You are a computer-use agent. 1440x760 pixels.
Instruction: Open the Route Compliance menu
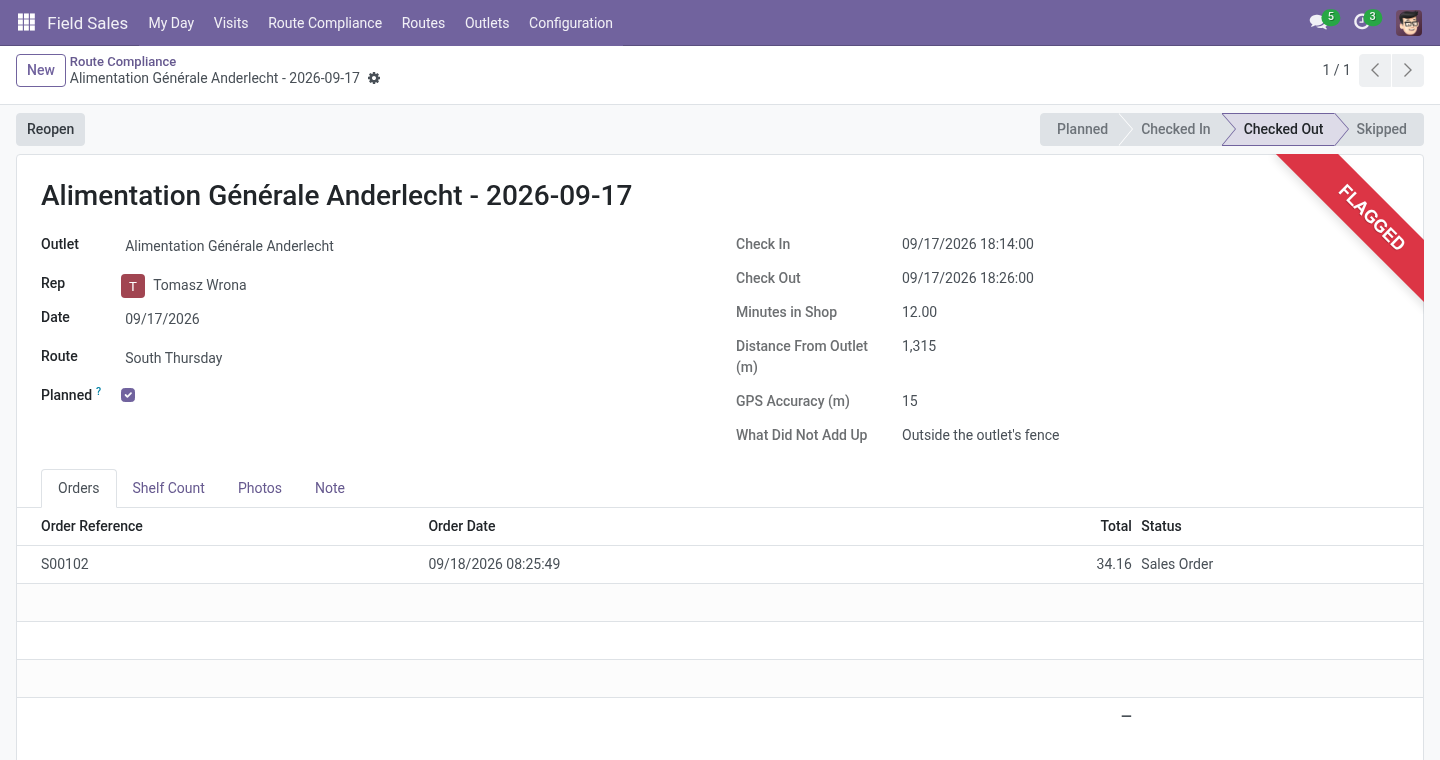tap(325, 22)
